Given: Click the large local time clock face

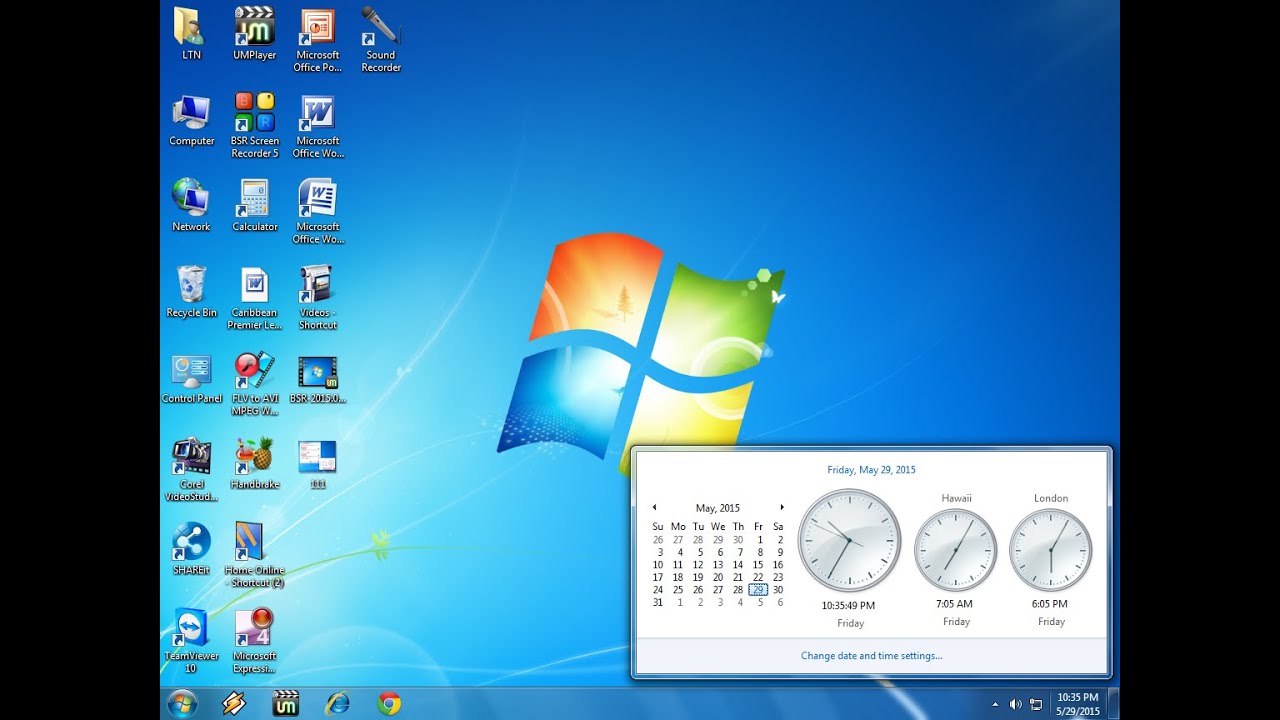Looking at the screenshot, I should click(x=849, y=541).
